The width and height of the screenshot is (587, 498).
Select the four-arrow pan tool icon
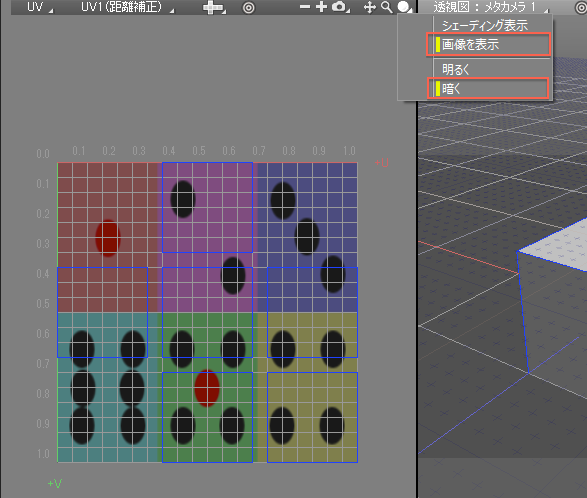(370, 7)
